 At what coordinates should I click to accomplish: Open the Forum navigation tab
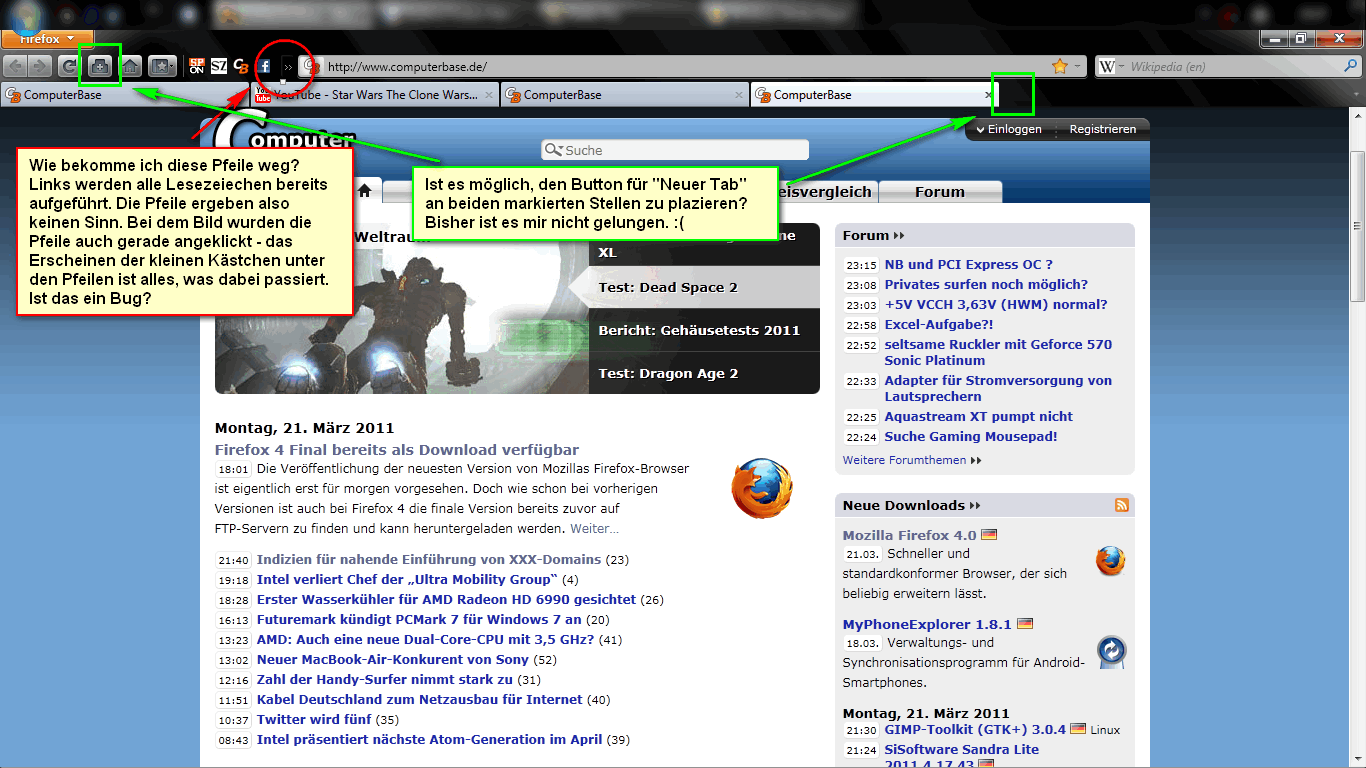(940, 192)
